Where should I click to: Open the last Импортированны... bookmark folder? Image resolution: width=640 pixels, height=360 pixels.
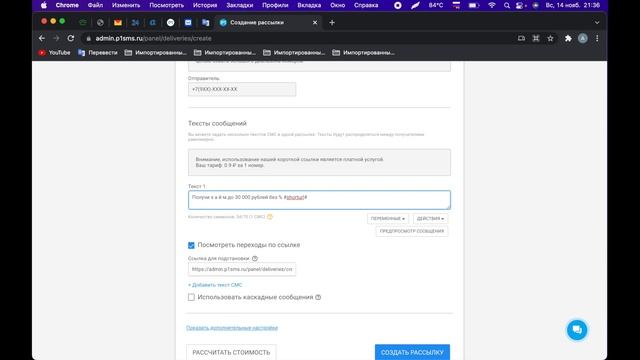click(x=364, y=53)
